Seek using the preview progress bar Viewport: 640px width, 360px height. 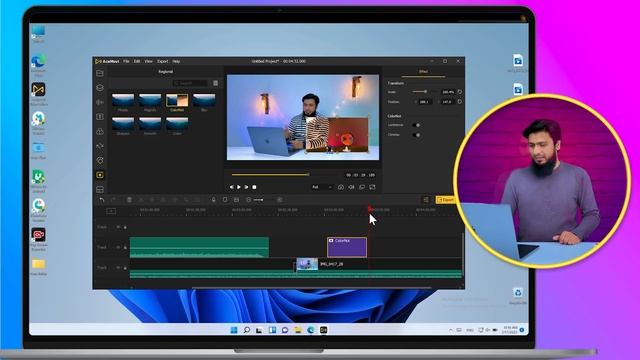tap(284, 175)
